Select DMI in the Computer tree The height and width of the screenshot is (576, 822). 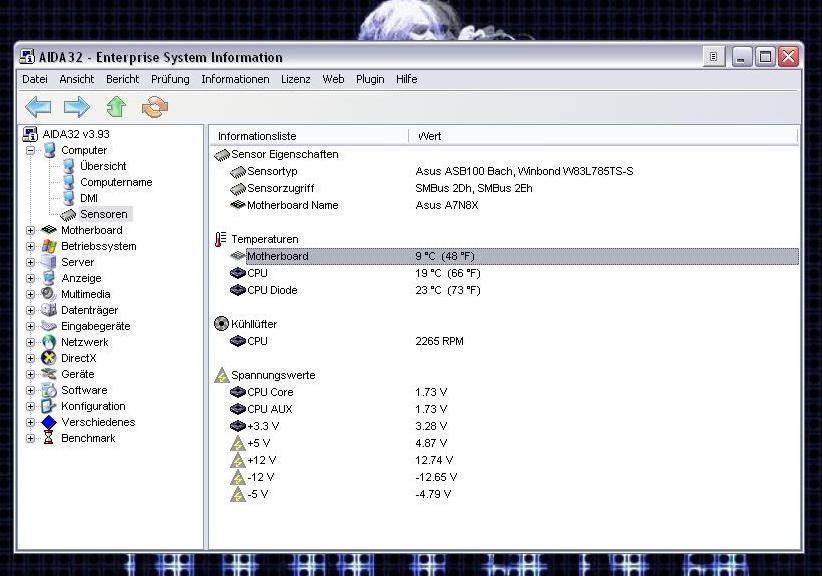tap(89, 198)
